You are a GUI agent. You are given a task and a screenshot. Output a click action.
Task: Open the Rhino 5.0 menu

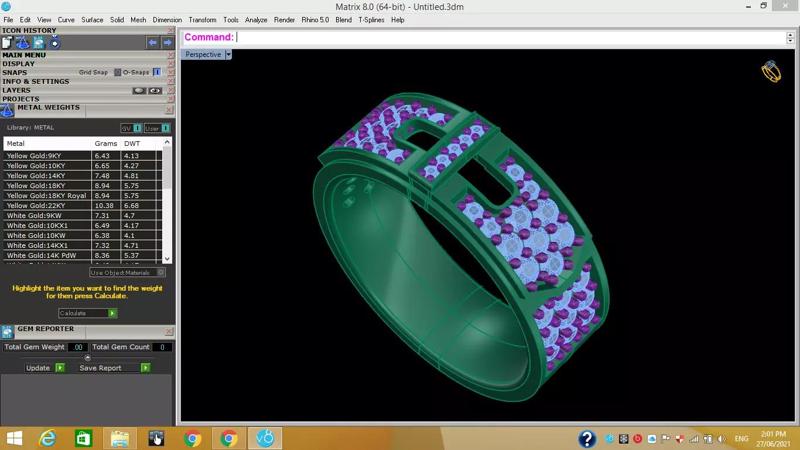coord(315,20)
